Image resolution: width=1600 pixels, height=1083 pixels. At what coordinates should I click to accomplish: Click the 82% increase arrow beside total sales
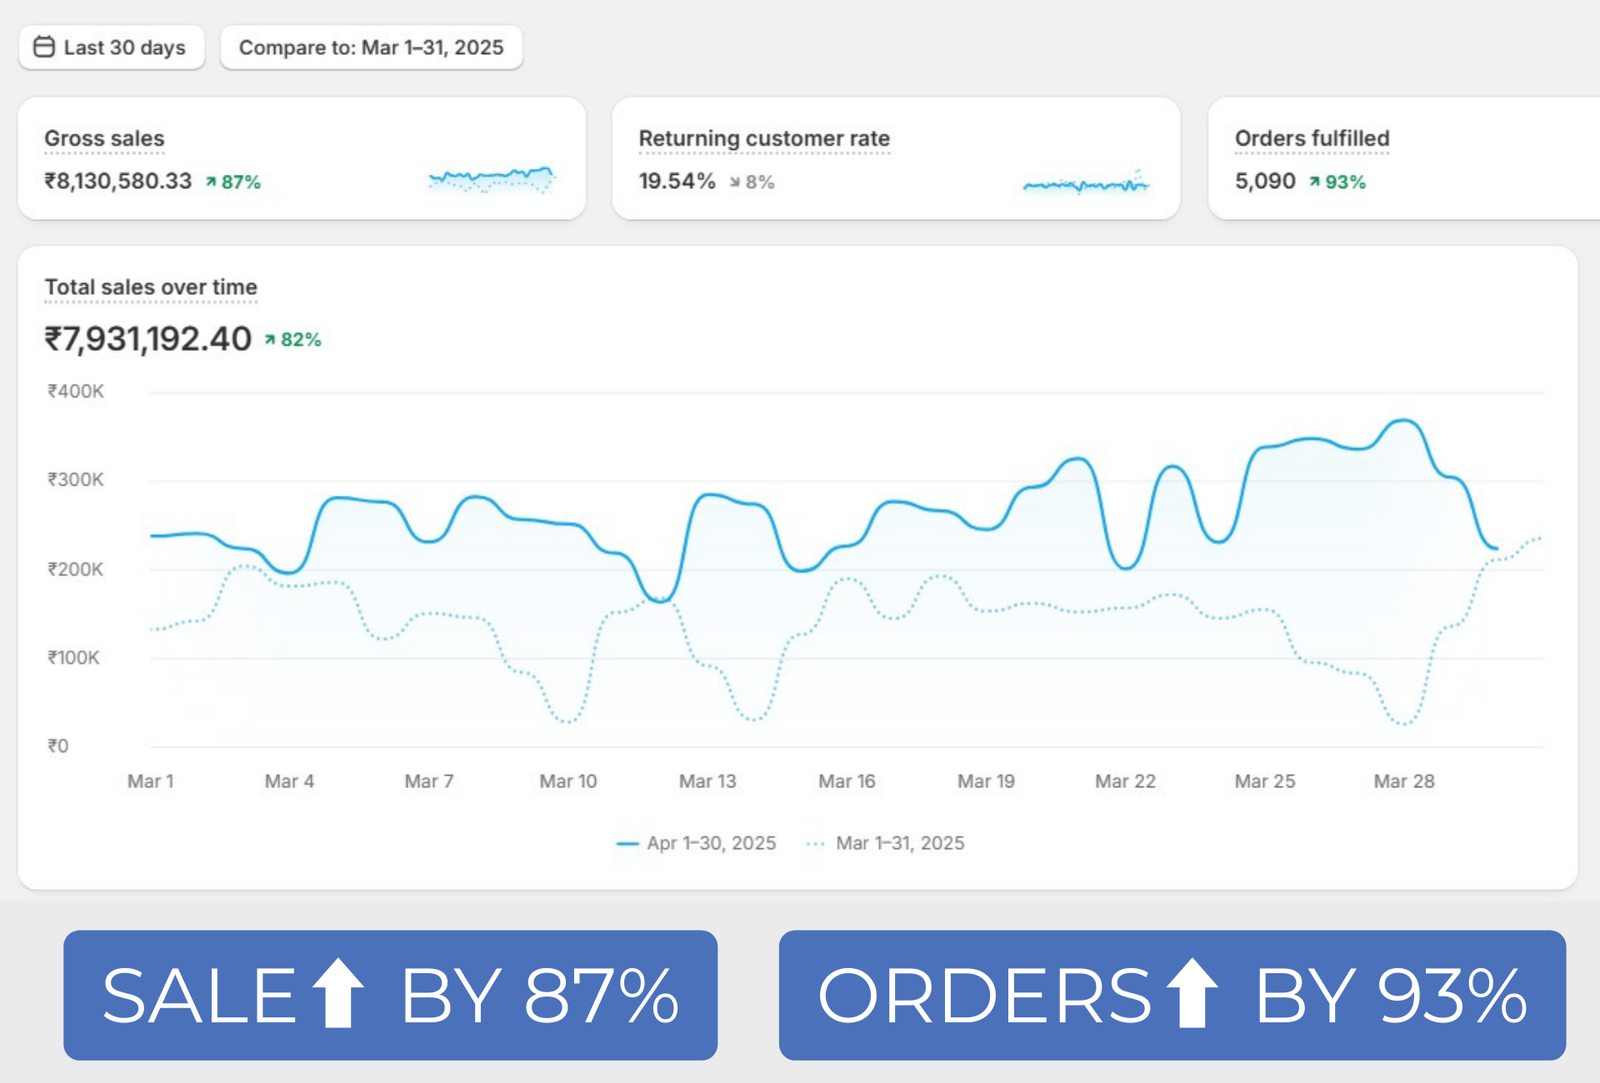click(270, 340)
